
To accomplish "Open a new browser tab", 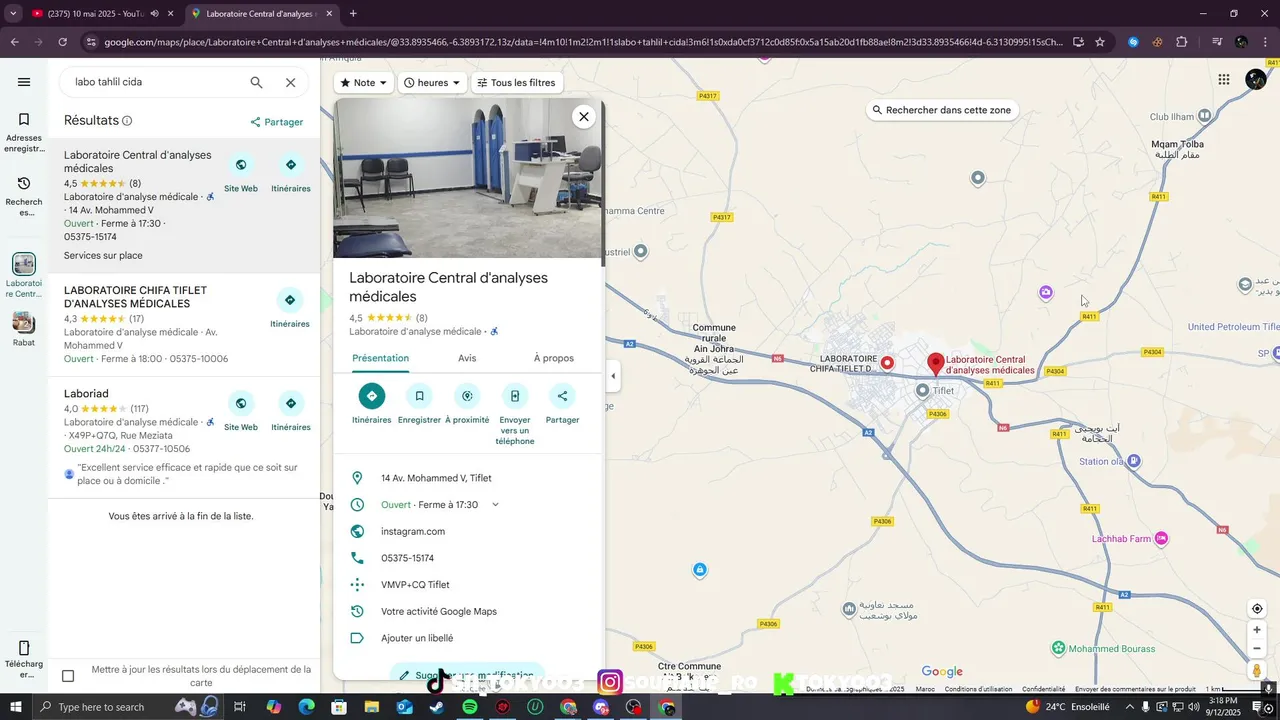I will click(x=353, y=14).
